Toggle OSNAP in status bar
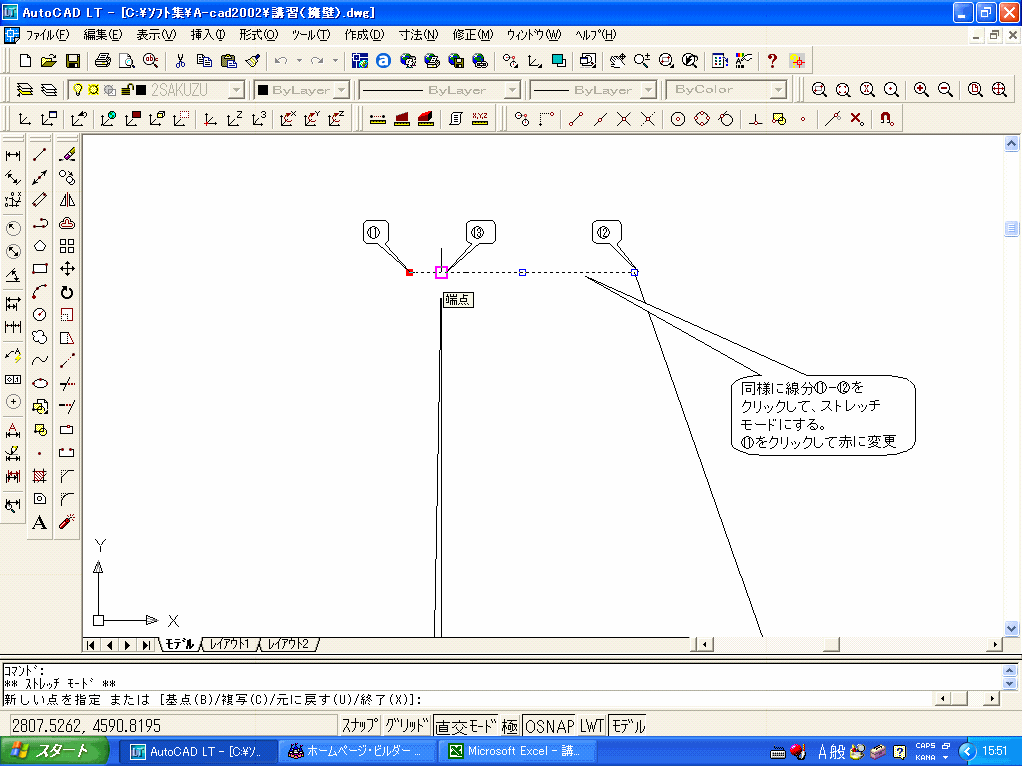This screenshot has width=1023, height=767. [549, 726]
